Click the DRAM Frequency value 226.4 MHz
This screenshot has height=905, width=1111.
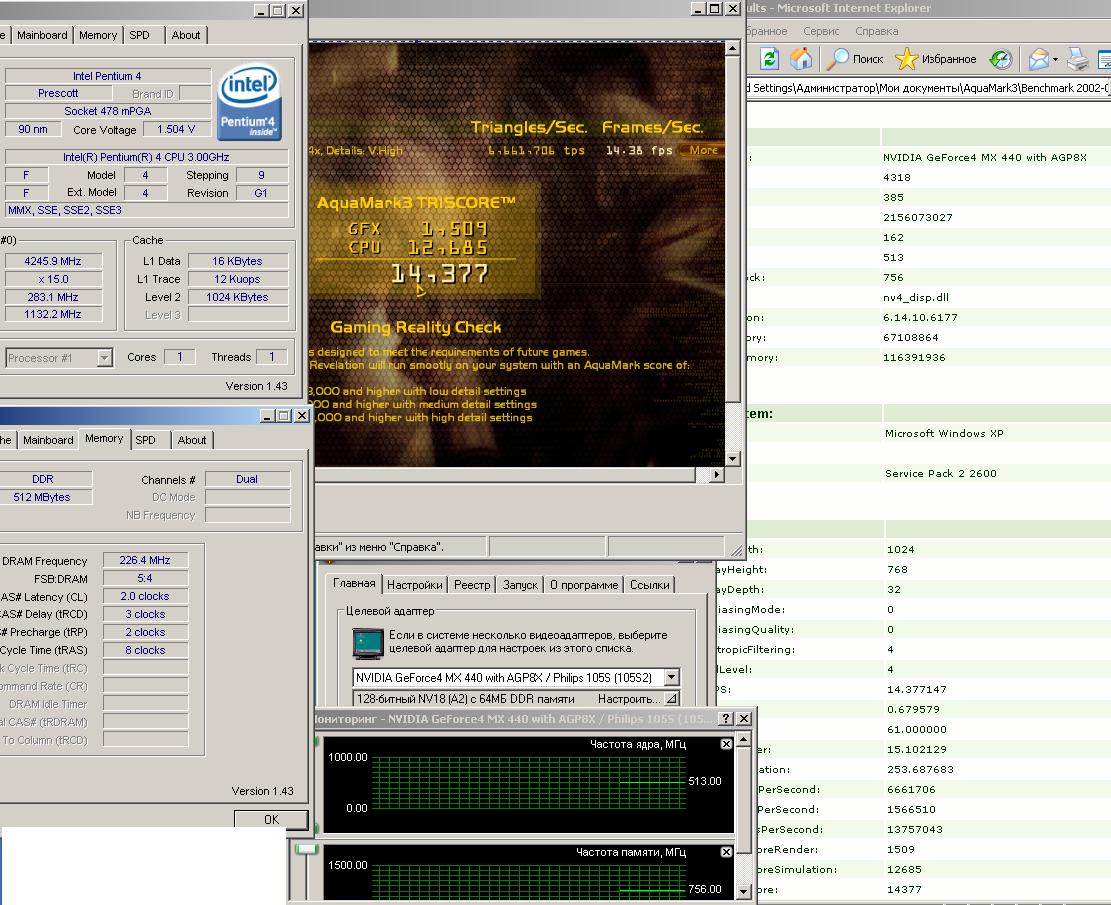pos(145,560)
